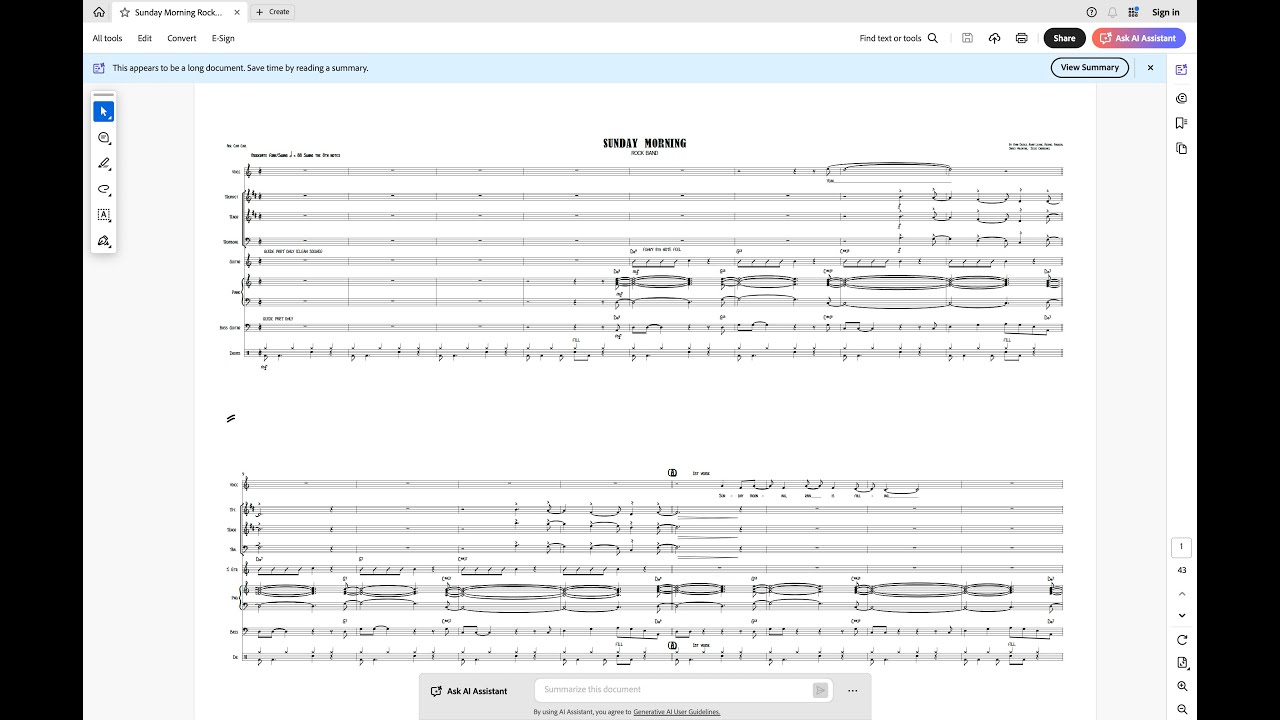Open the apps grid launcher

(x=1133, y=12)
